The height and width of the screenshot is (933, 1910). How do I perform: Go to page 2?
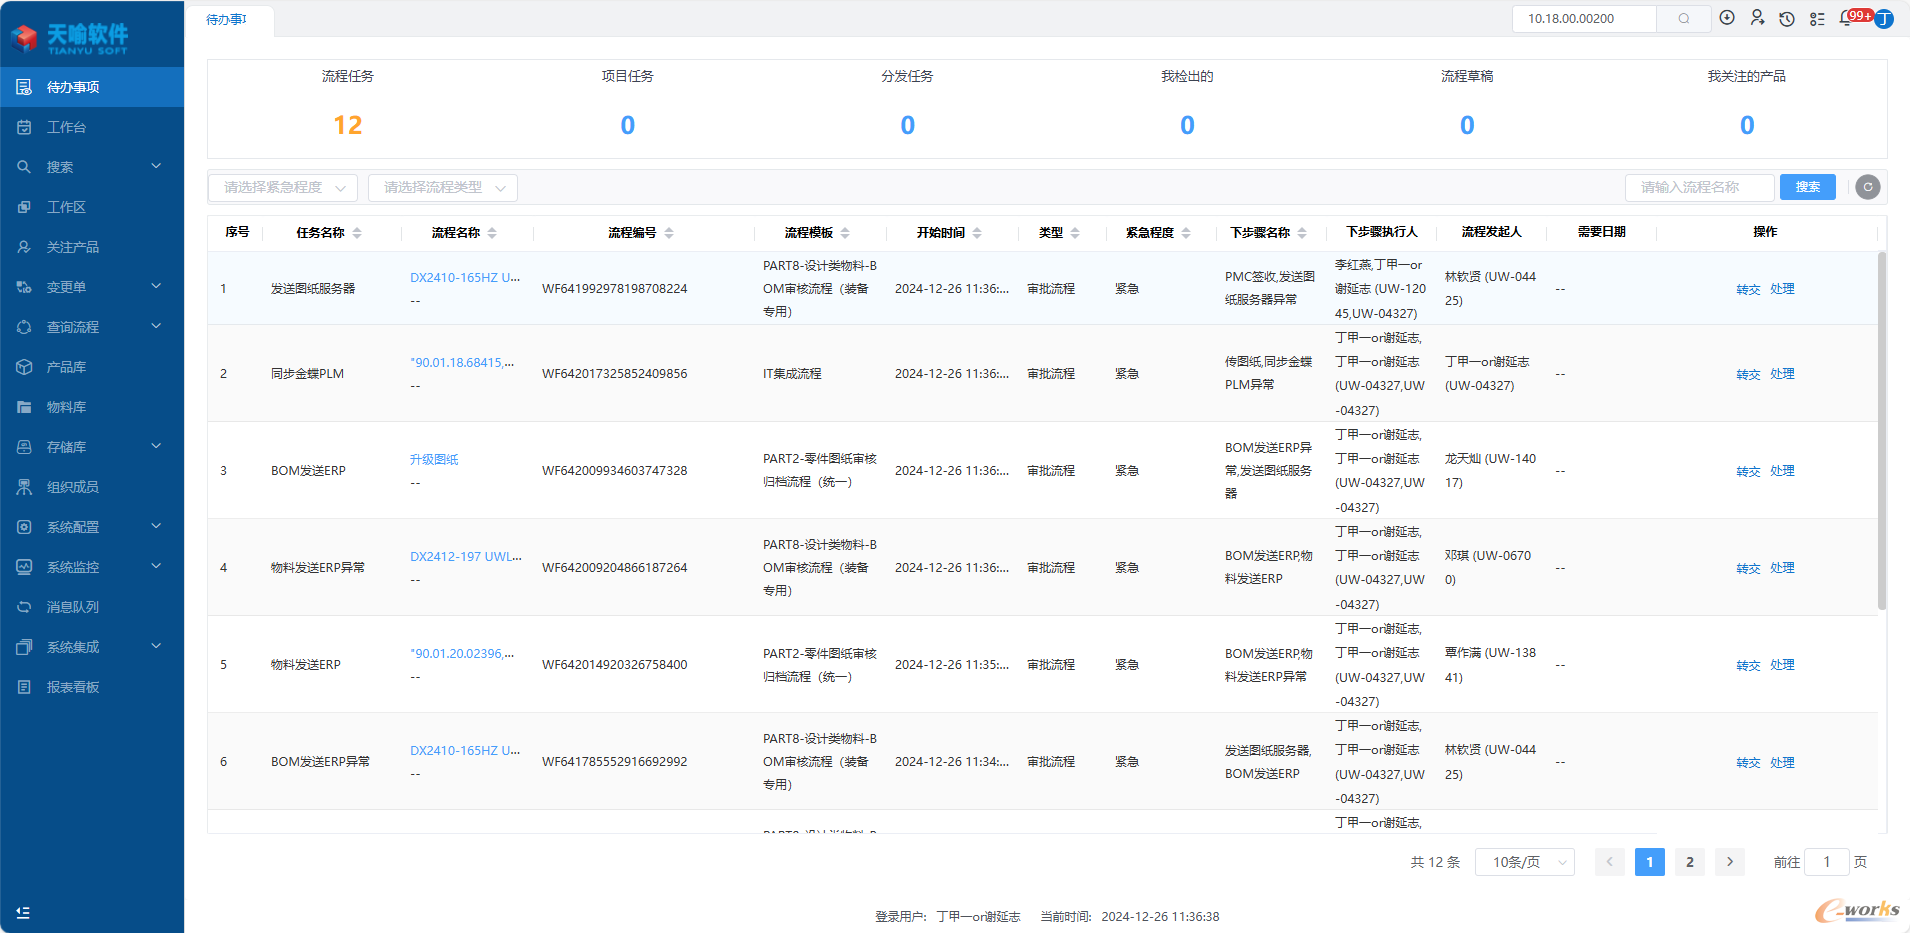pos(1690,862)
